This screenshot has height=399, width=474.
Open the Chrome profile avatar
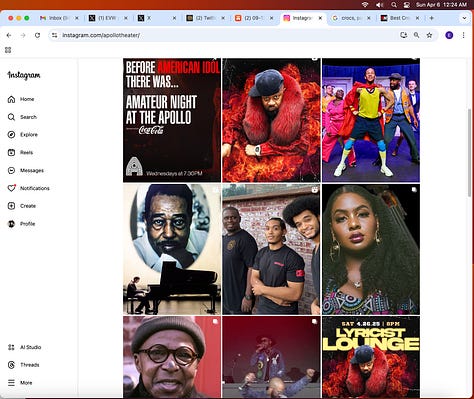tap(449, 35)
